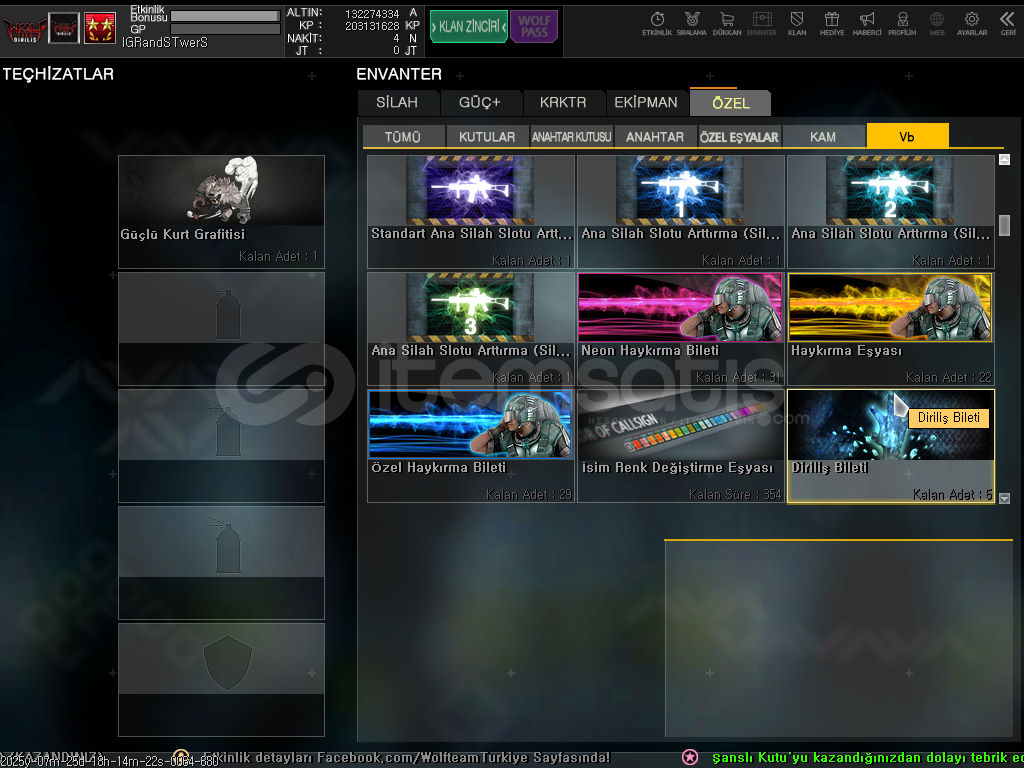Select the TÜMÜ sub-tab
The image size is (1024, 768).
point(403,136)
